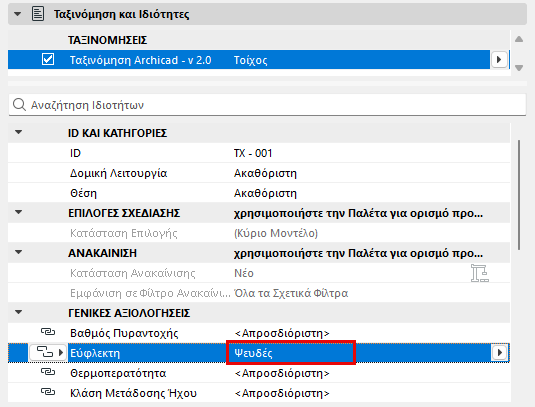Click the ΓΕΝΙΚΕΣ ΑΞΙΟΛΟΓΗΣΕΙΣ group header text
The width and height of the screenshot is (535, 407).
click(x=129, y=313)
